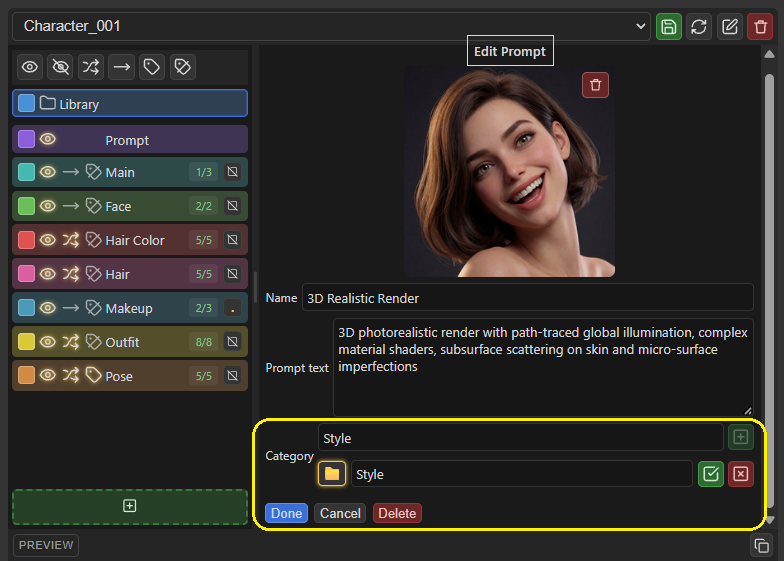Toggle the shuffle icon on Outfit row
The height and width of the screenshot is (561, 784).
click(70, 342)
